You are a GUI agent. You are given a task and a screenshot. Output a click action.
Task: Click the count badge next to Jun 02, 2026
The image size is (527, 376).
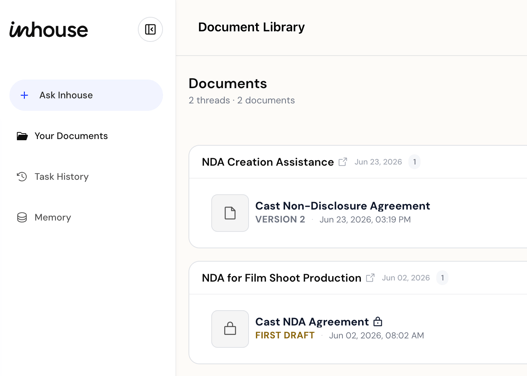[x=442, y=278]
